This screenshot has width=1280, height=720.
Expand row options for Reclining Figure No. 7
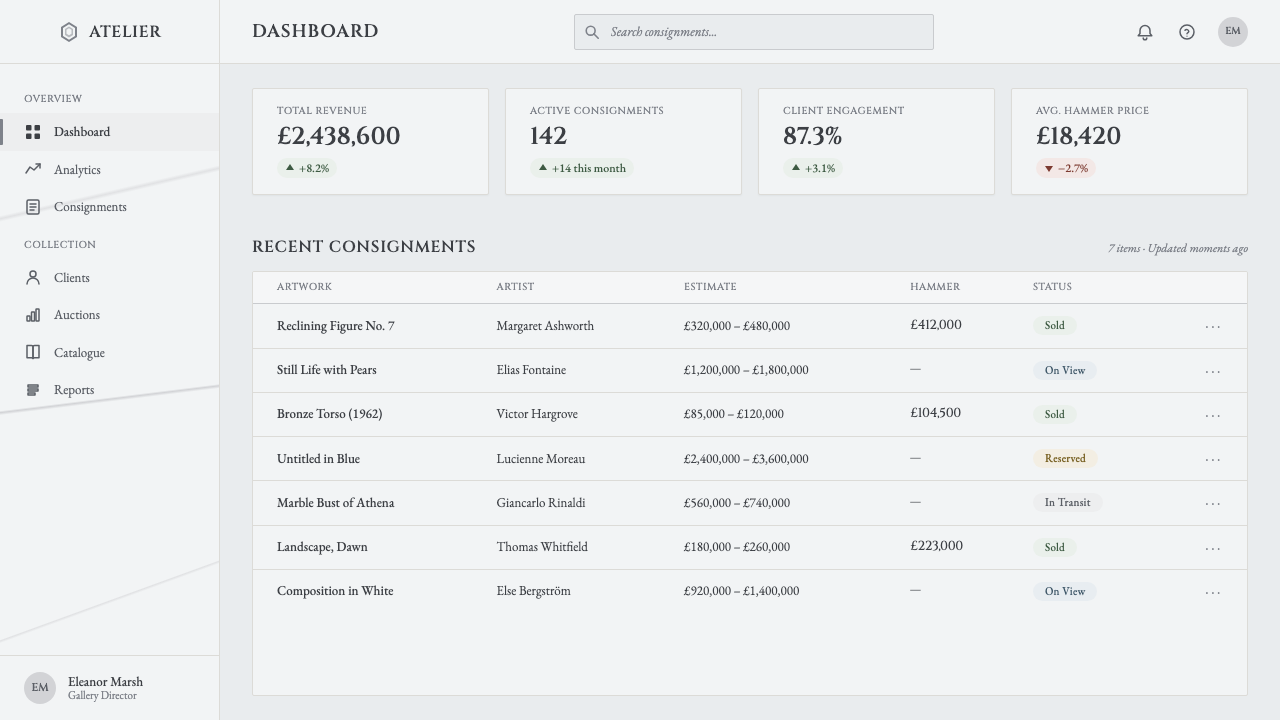pos(1213,326)
